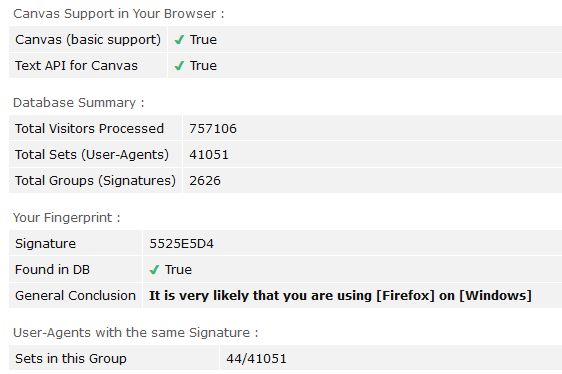Click the Text API for Canvas label
The image size is (562, 374).
[x=76, y=66]
